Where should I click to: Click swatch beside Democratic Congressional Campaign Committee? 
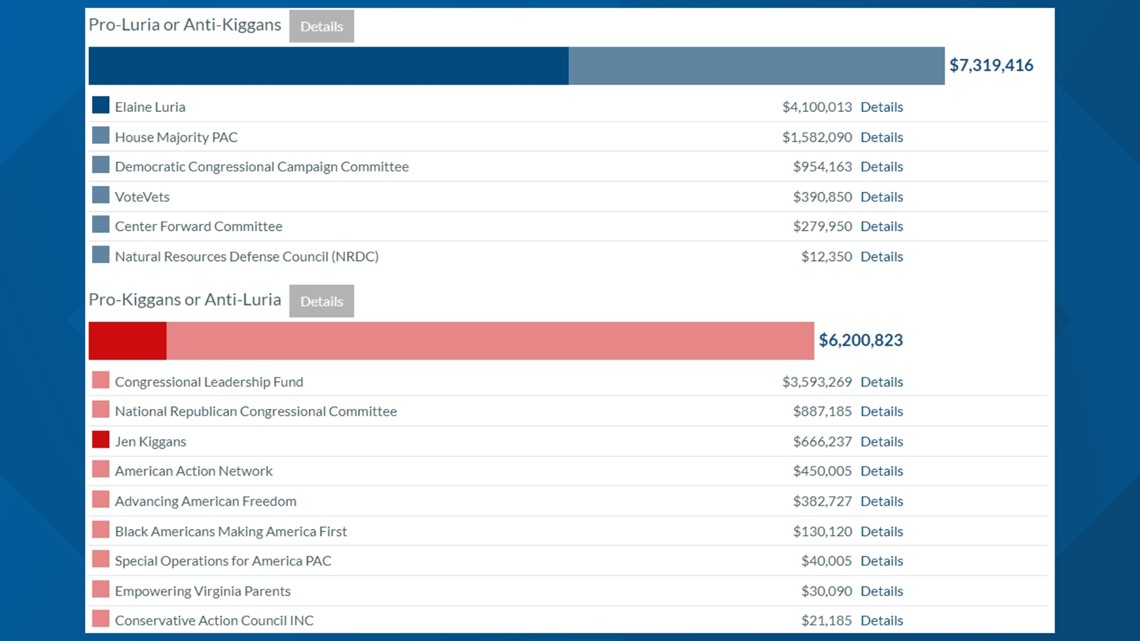pos(101,165)
